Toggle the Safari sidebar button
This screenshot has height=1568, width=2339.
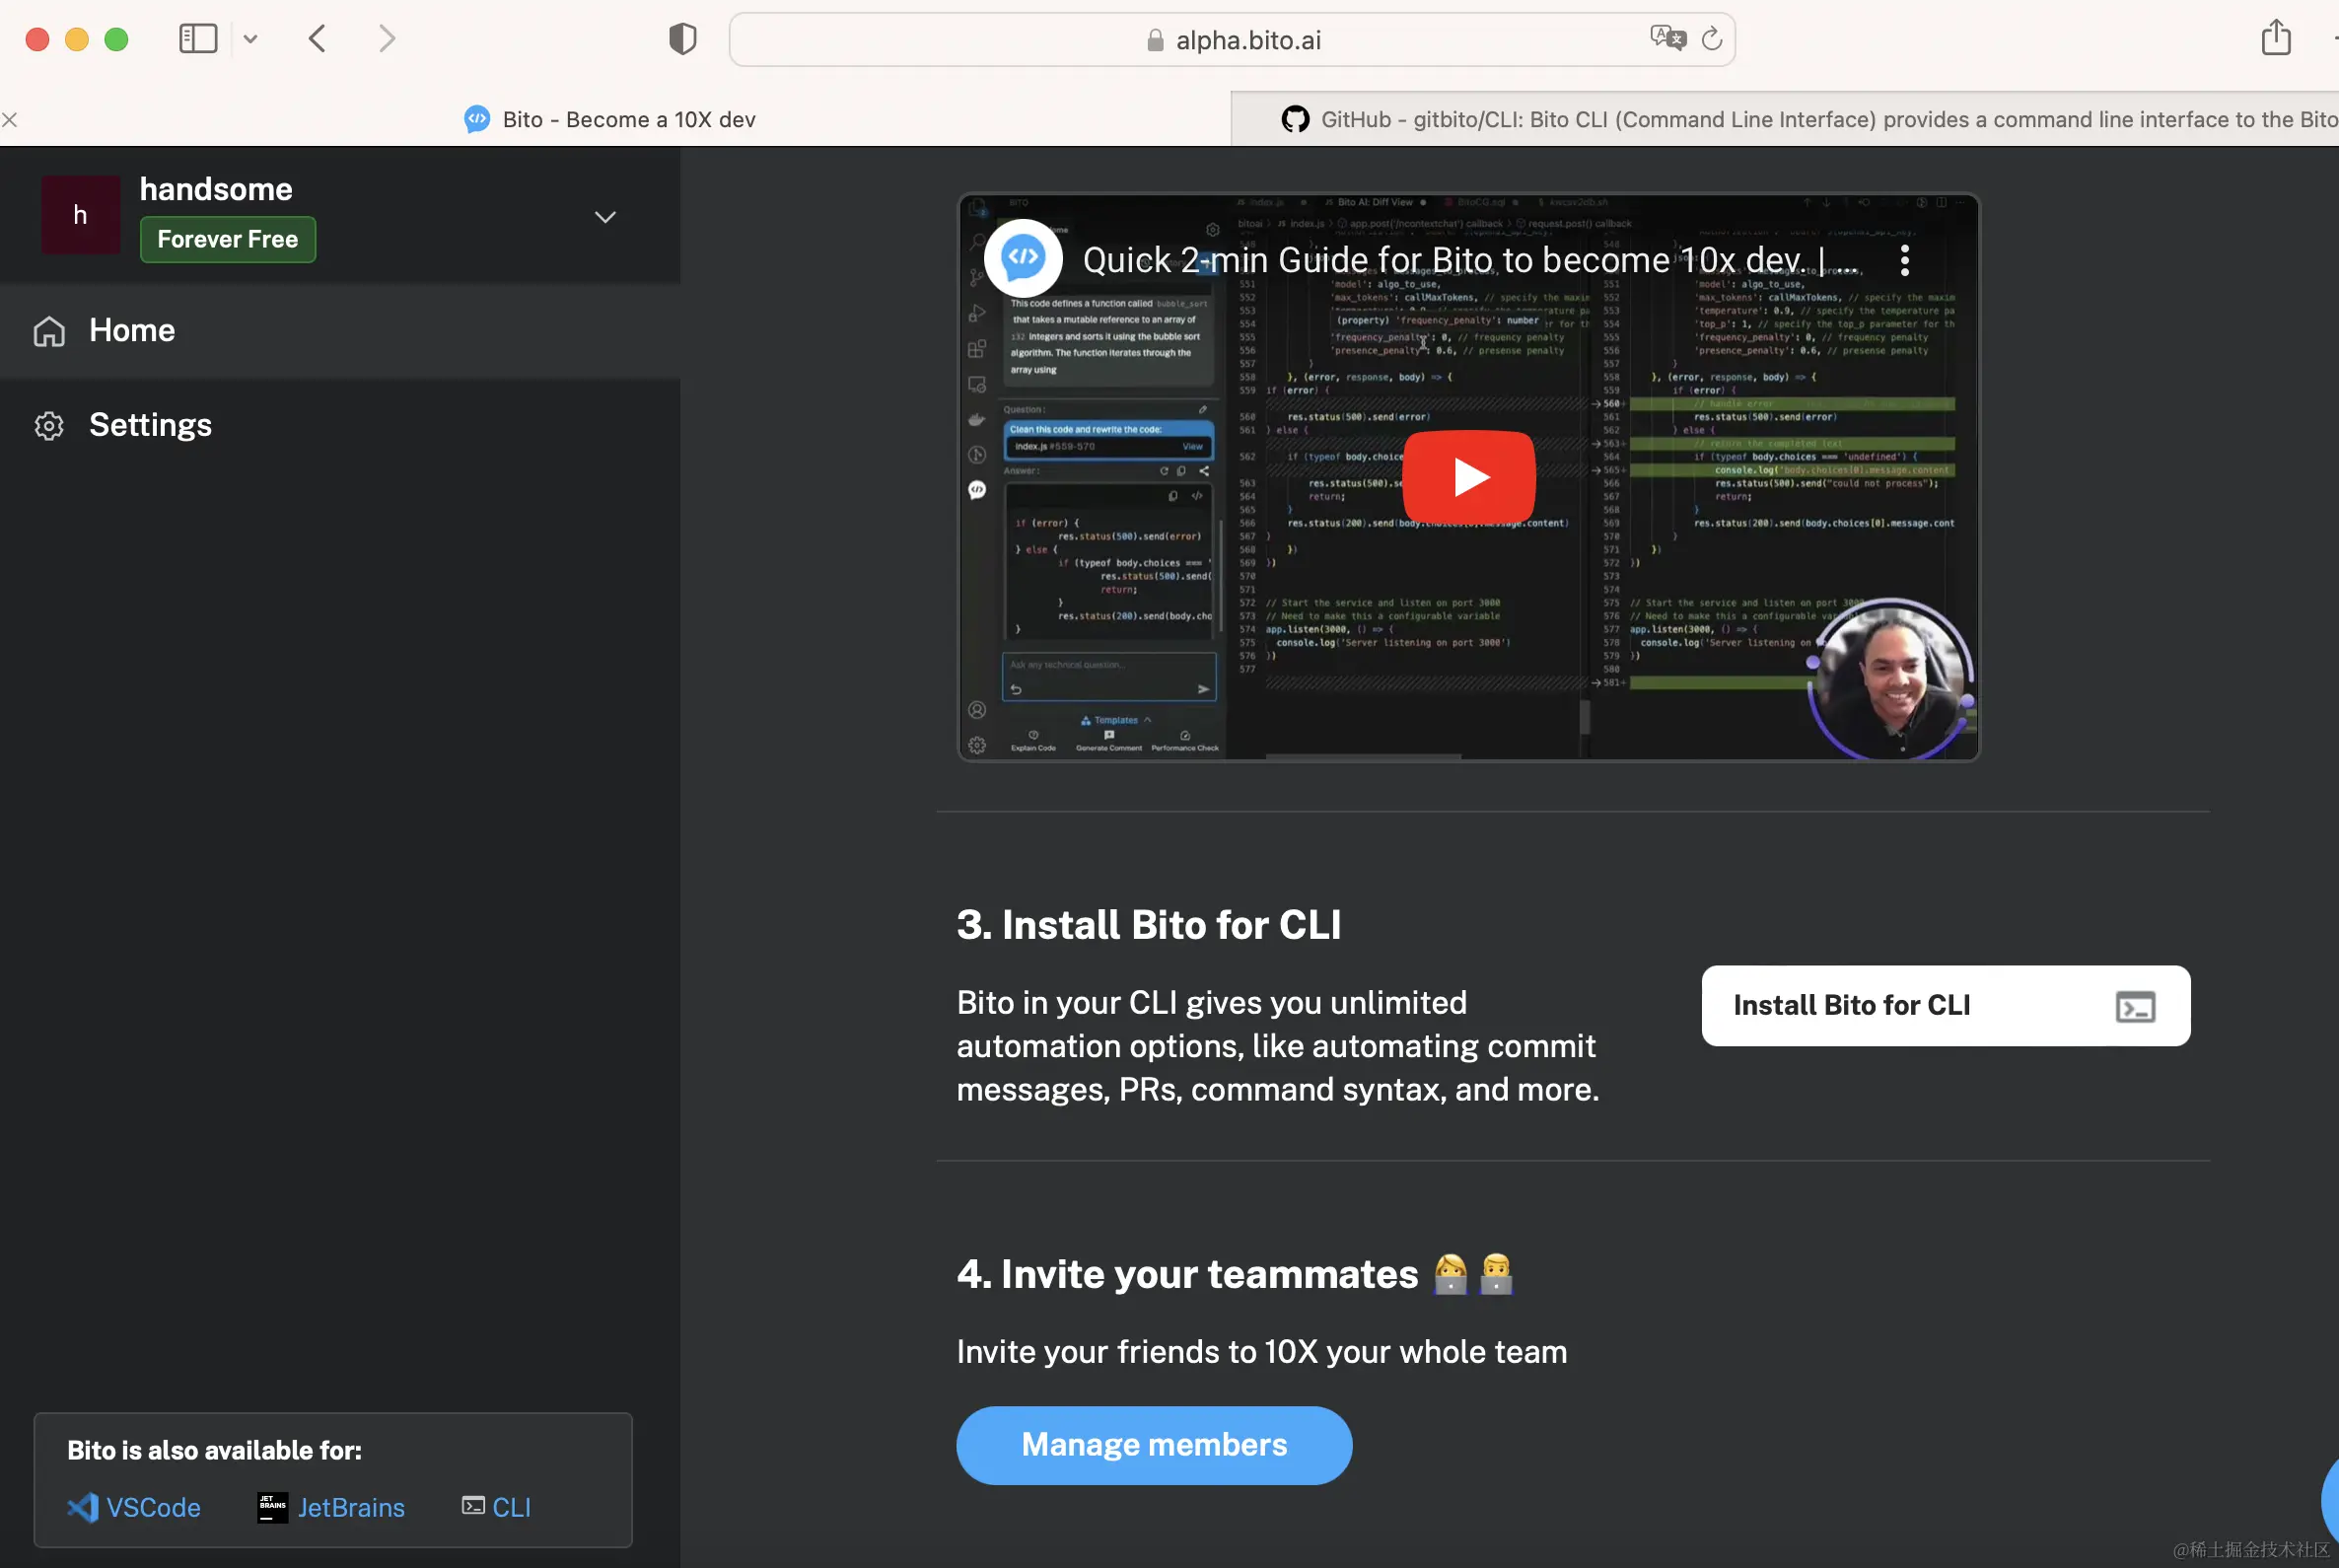coord(198,39)
